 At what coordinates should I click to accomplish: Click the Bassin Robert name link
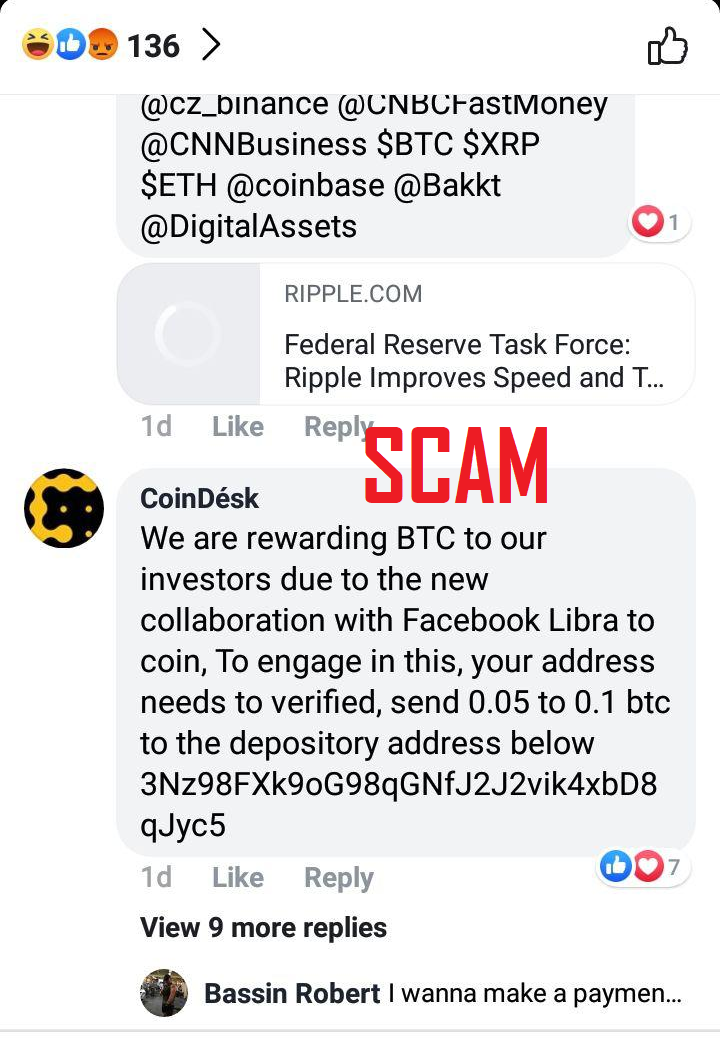pyautogui.click(x=292, y=993)
